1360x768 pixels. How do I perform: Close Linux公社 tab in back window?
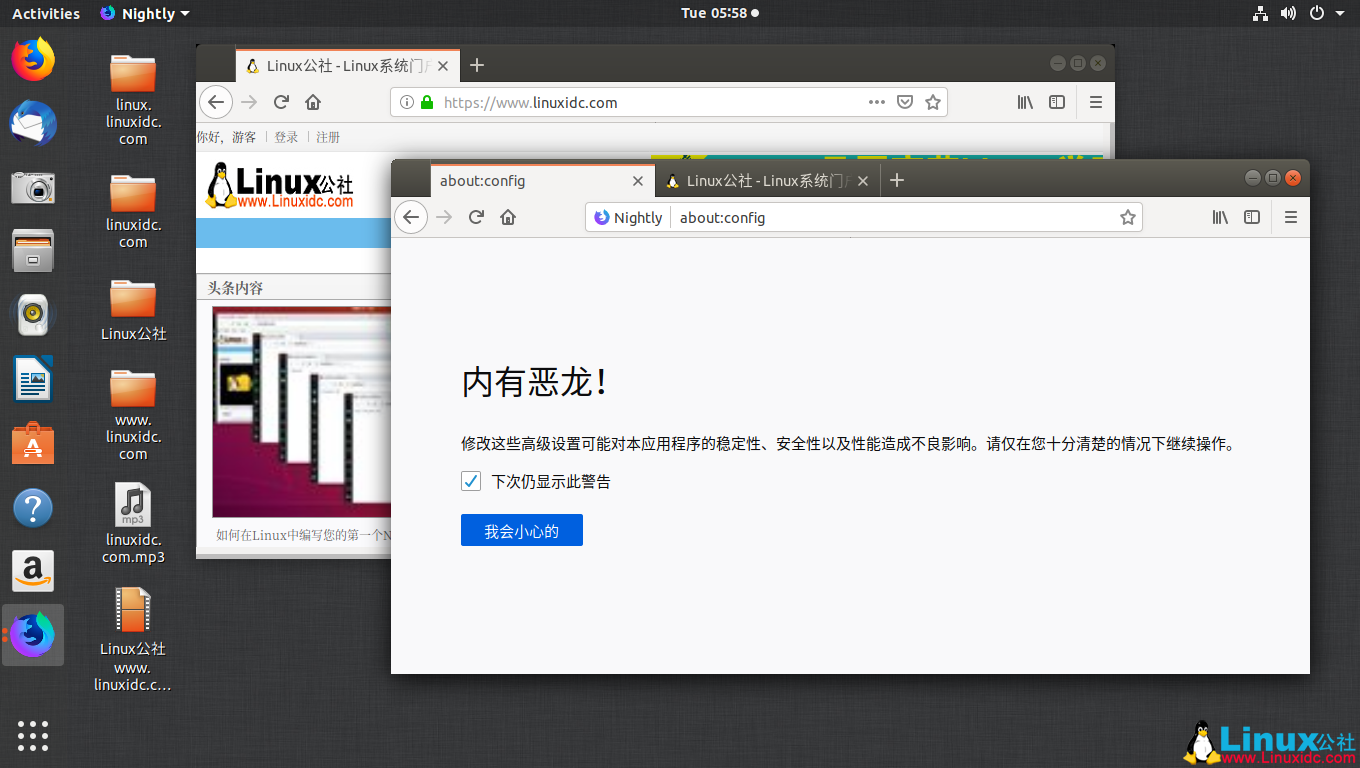[x=443, y=66]
